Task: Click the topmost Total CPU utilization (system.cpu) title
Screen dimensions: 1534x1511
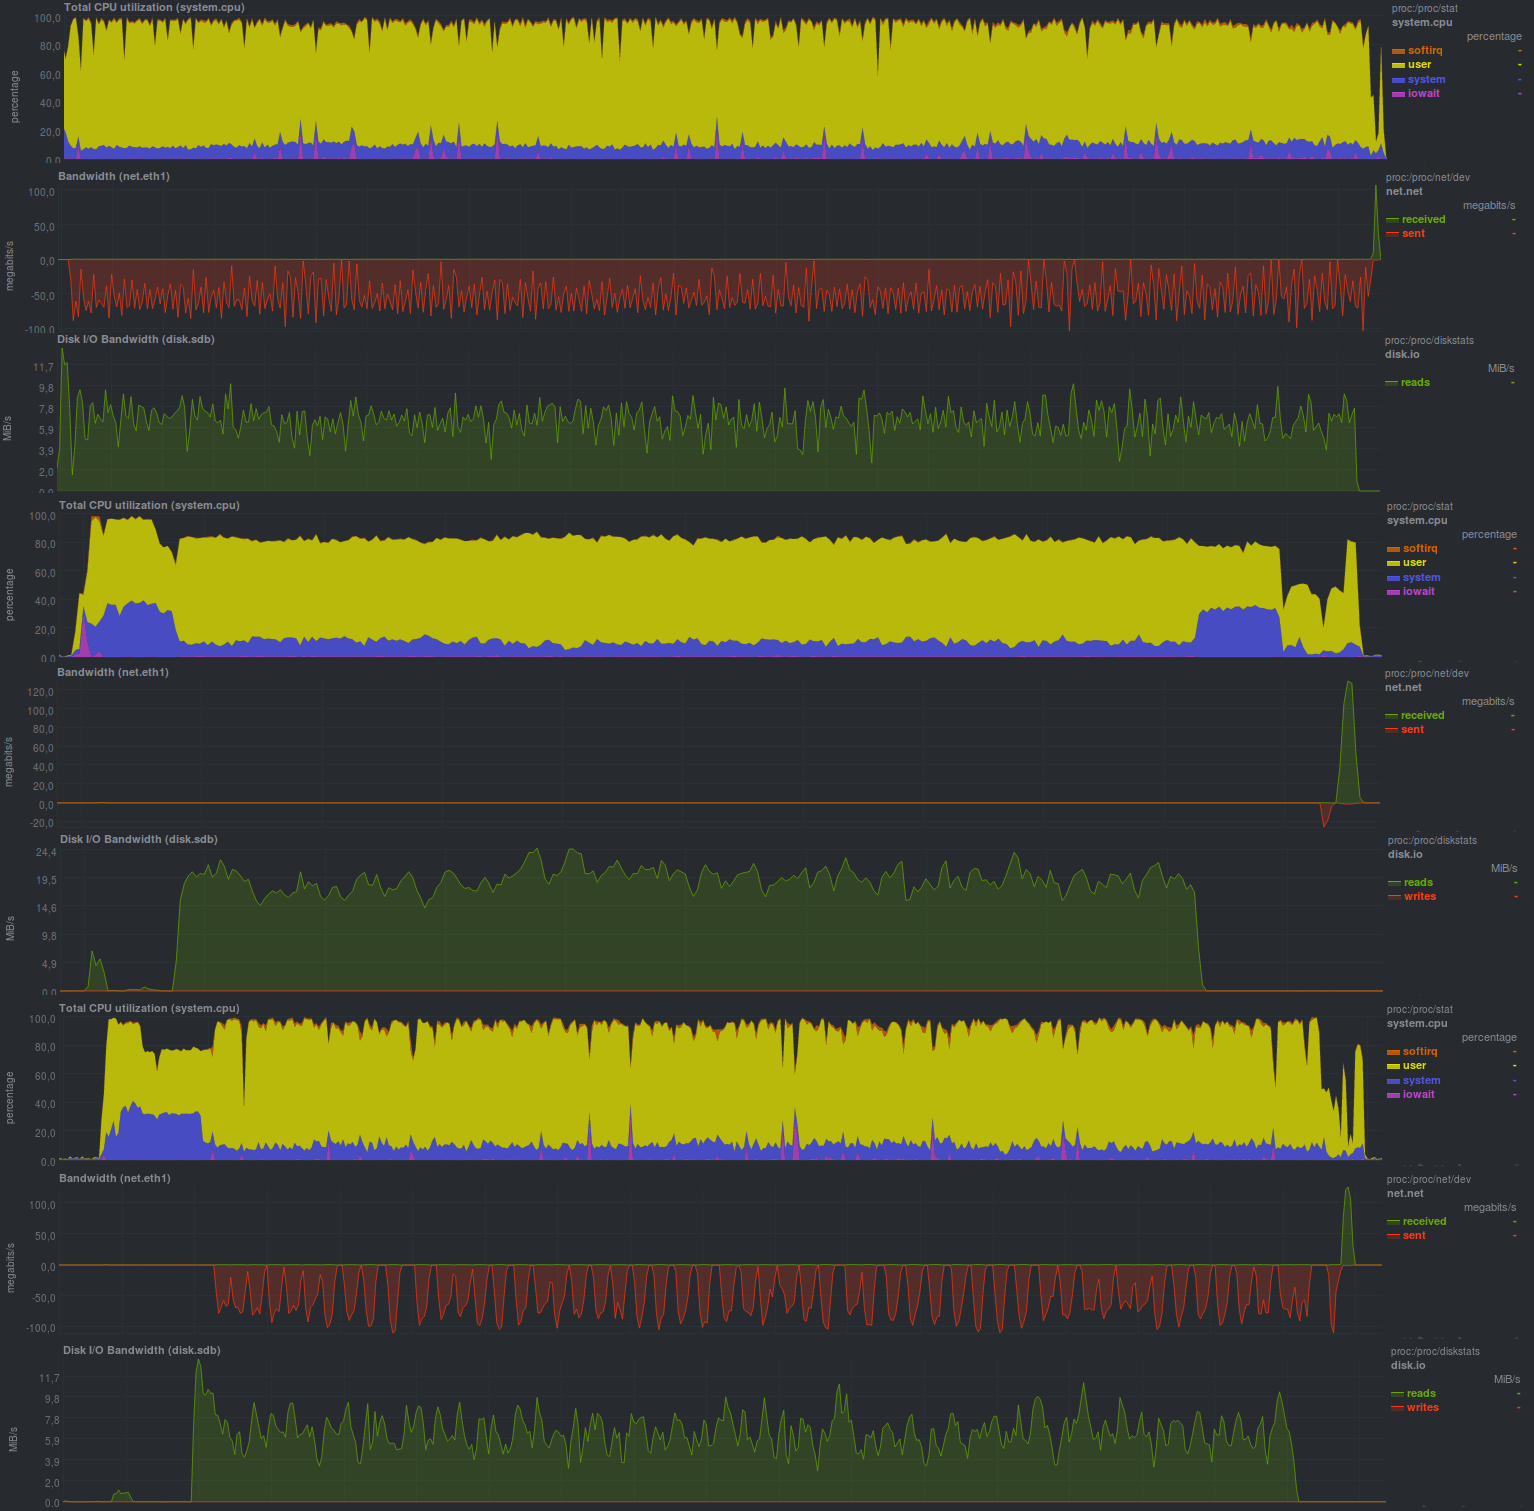Action: click(x=154, y=7)
